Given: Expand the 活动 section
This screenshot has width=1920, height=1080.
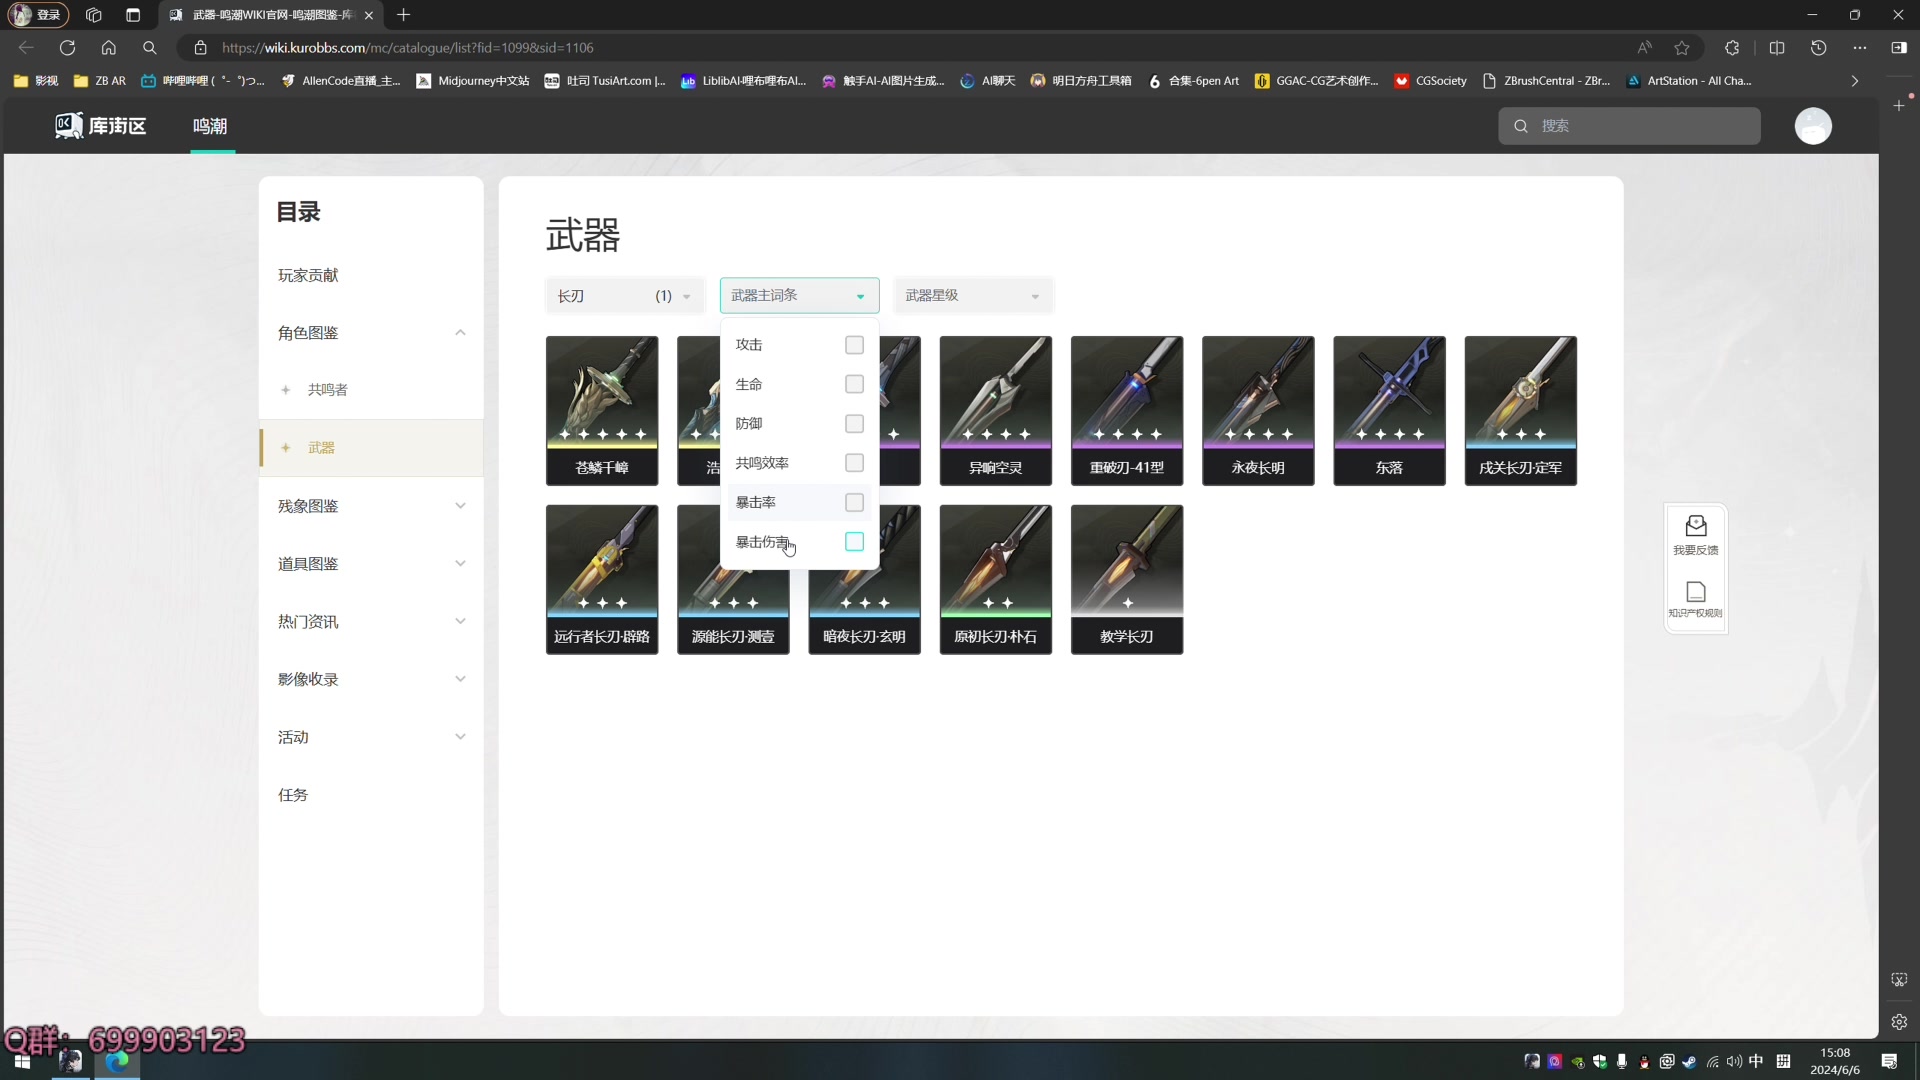Looking at the screenshot, I should pos(460,737).
